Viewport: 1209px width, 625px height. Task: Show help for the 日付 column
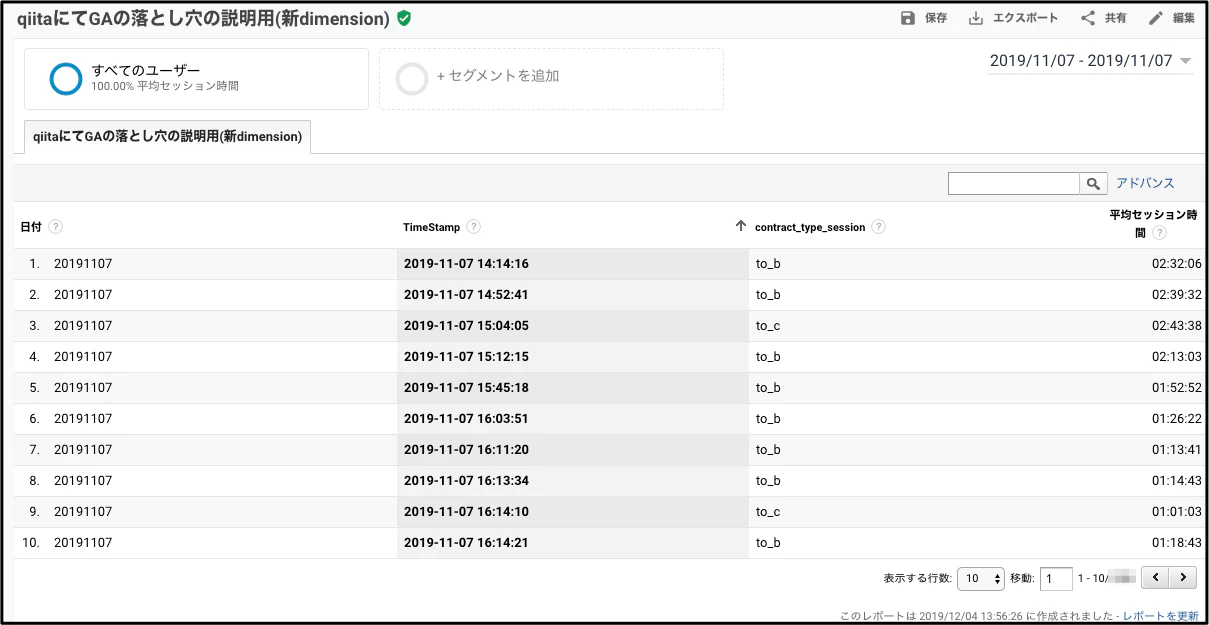pos(56,227)
